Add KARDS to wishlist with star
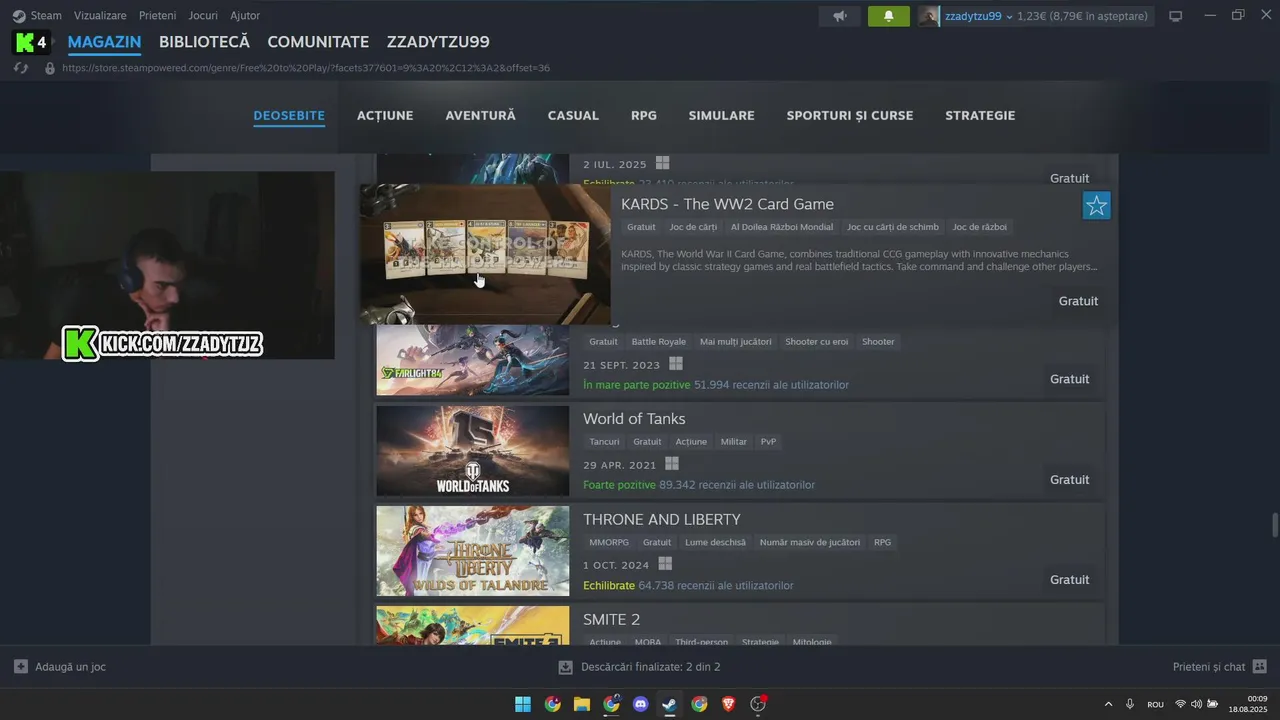The image size is (1280, 720). [1096, 206]
